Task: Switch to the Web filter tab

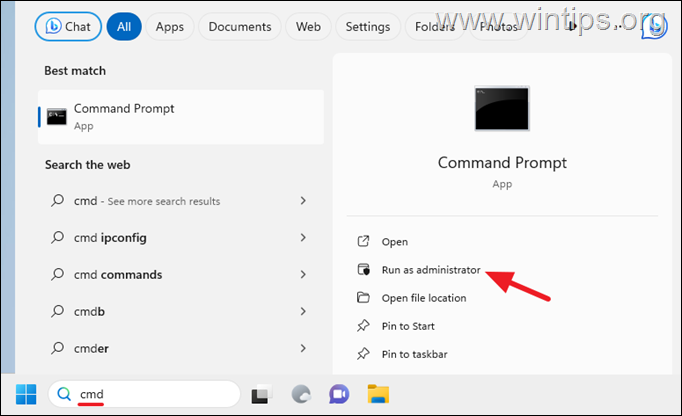Action: click(308, 27)
